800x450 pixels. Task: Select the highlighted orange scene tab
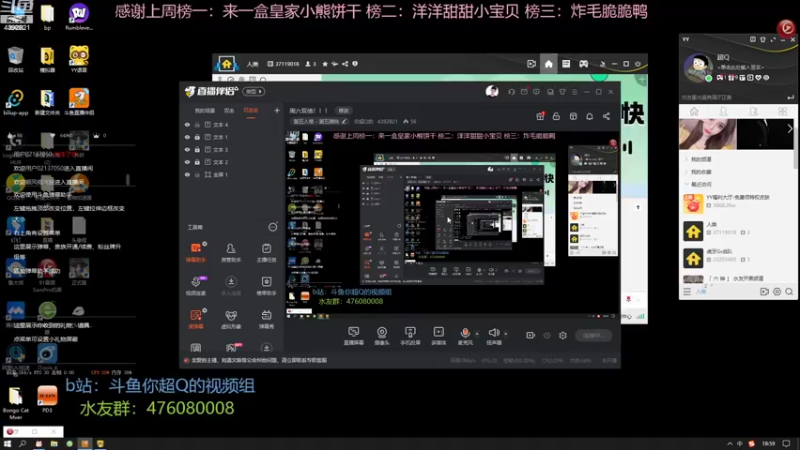251,111
